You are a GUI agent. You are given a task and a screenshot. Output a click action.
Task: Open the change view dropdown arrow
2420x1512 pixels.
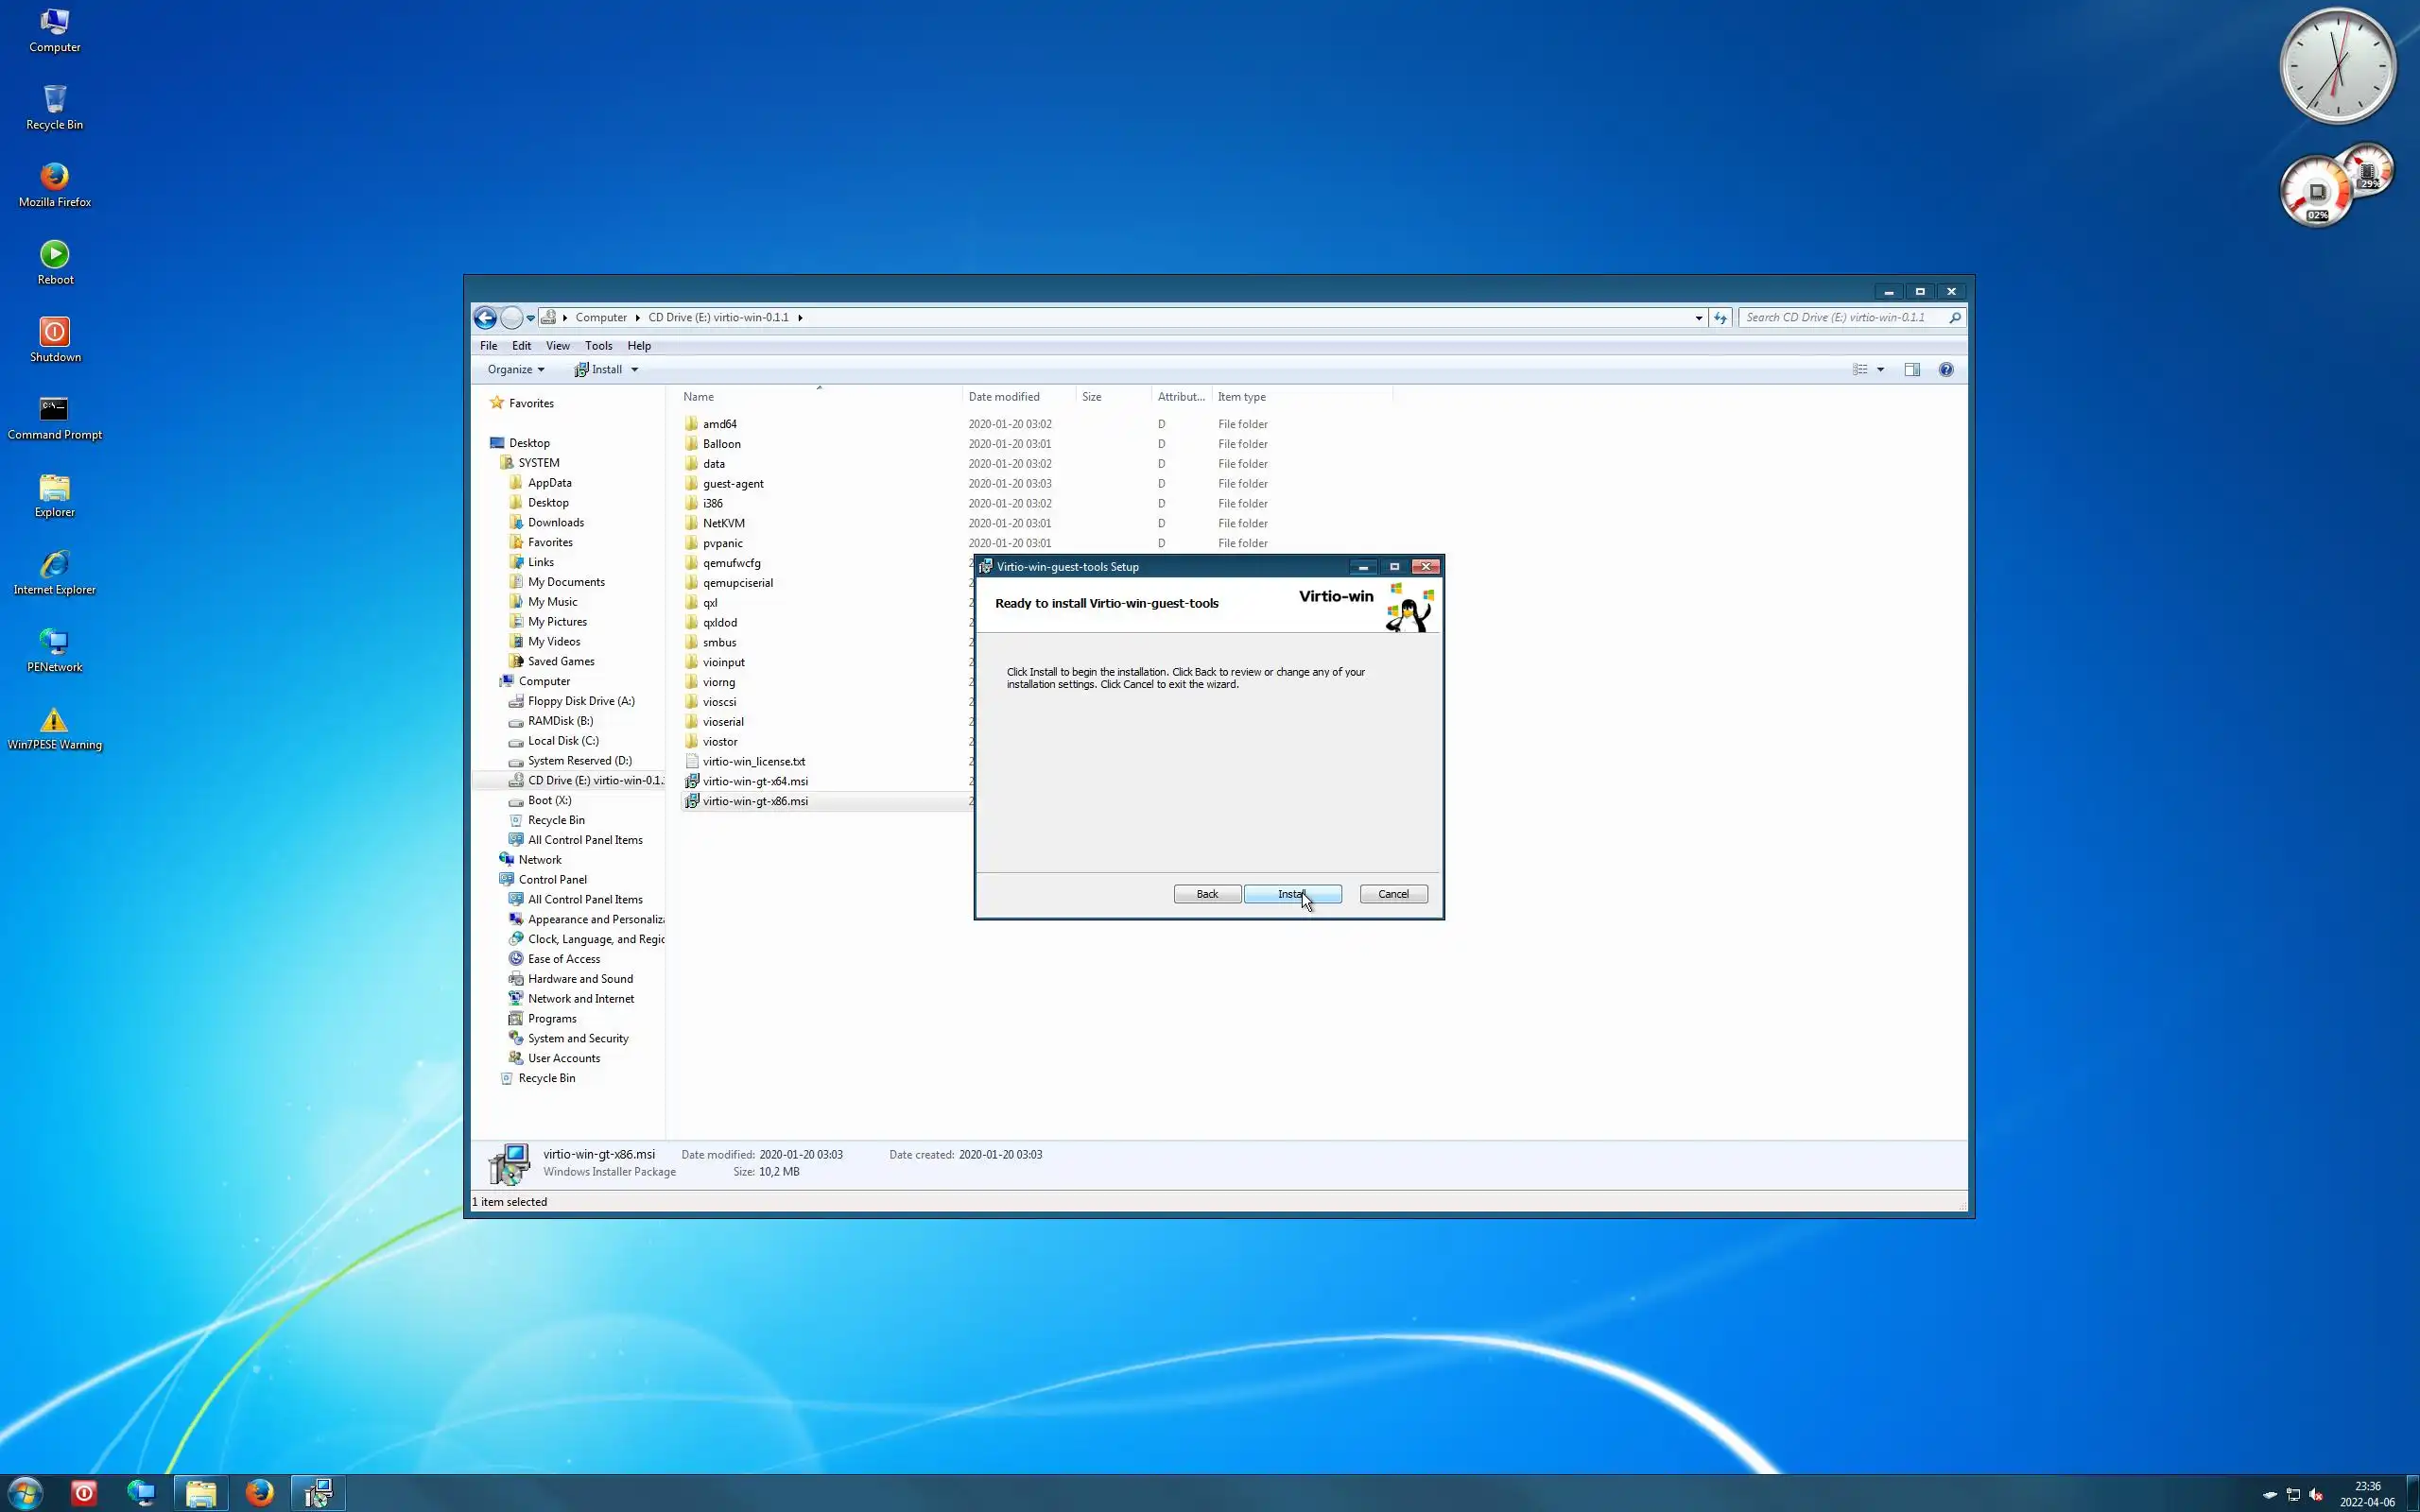pyautogui.click(x=1880, y=370)
